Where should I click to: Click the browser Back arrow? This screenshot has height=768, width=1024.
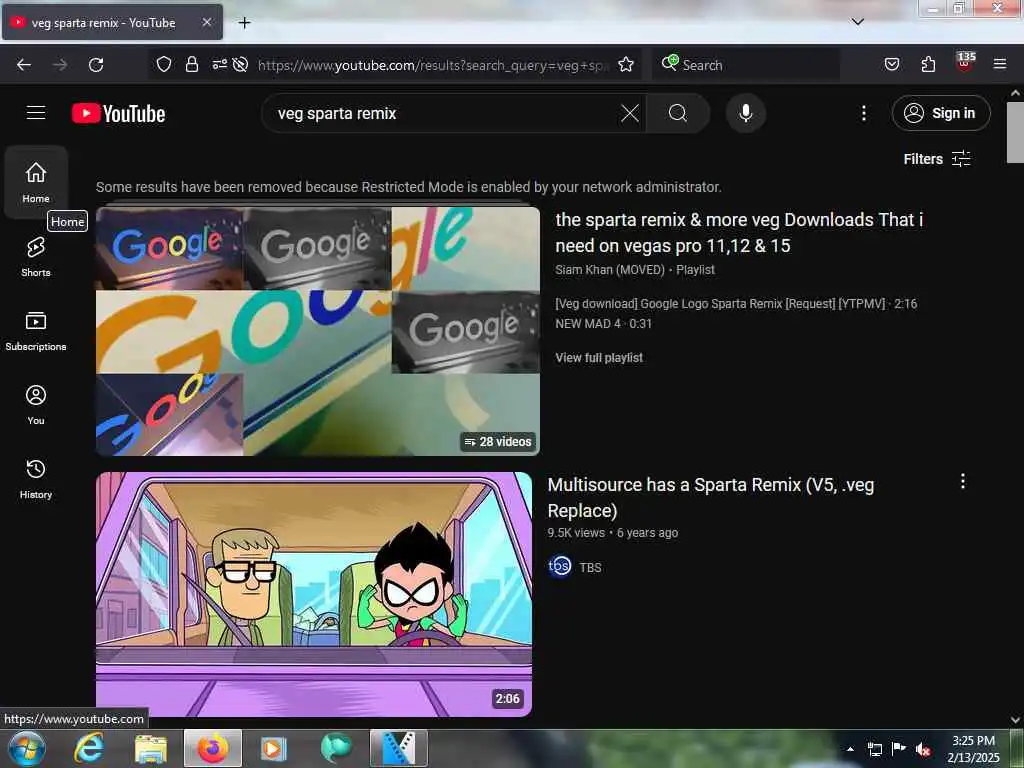point(24,65)
